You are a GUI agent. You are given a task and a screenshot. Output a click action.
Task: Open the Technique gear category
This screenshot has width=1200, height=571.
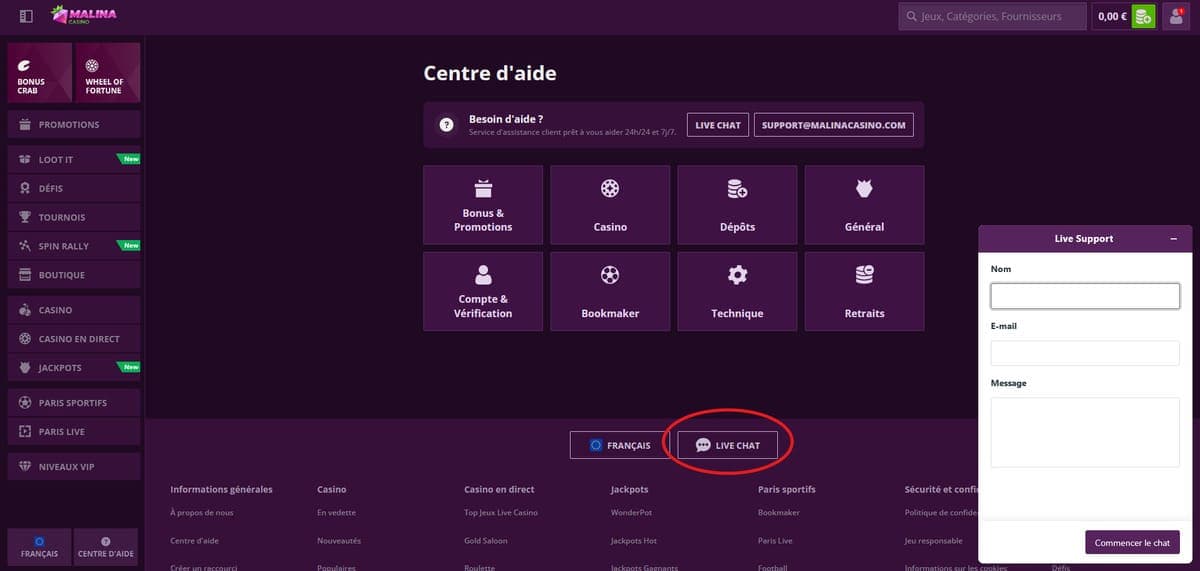point(737,291)
